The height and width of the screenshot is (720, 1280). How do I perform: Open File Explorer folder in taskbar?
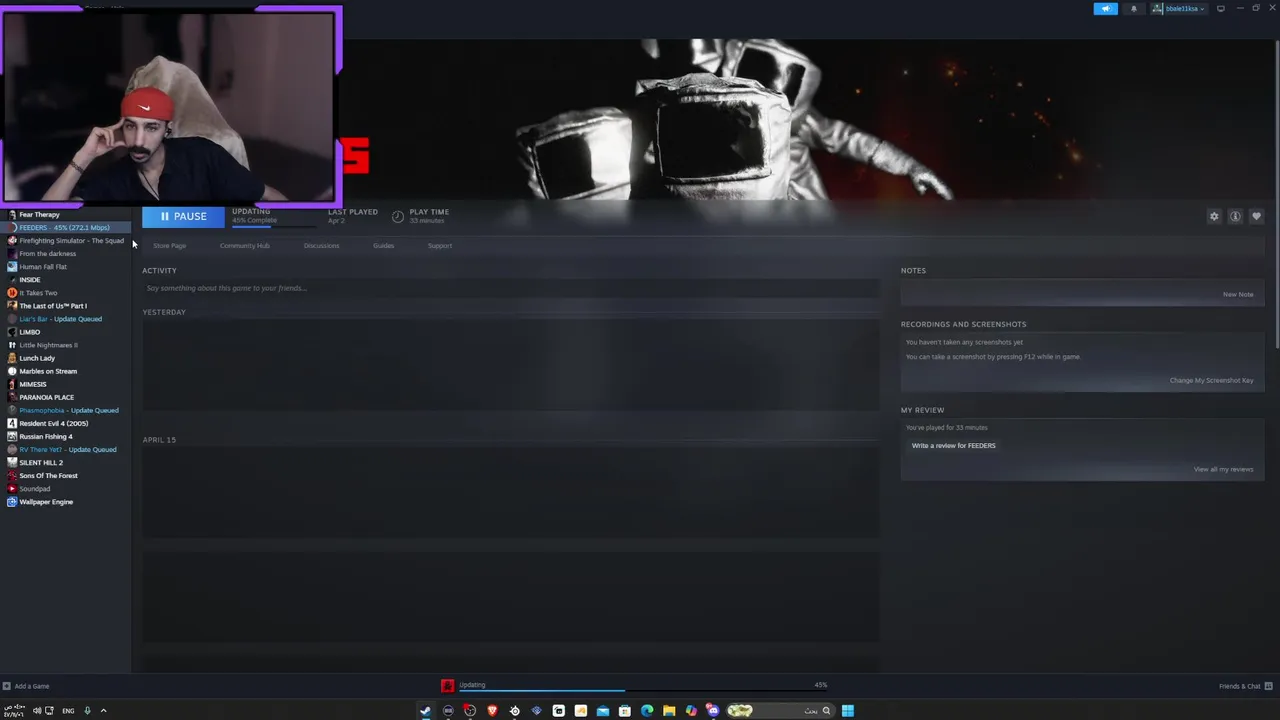669,710
